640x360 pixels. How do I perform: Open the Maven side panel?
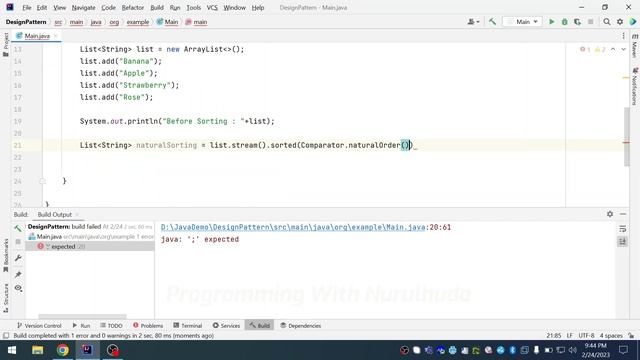pyautogui.click(x=635, y=46)
